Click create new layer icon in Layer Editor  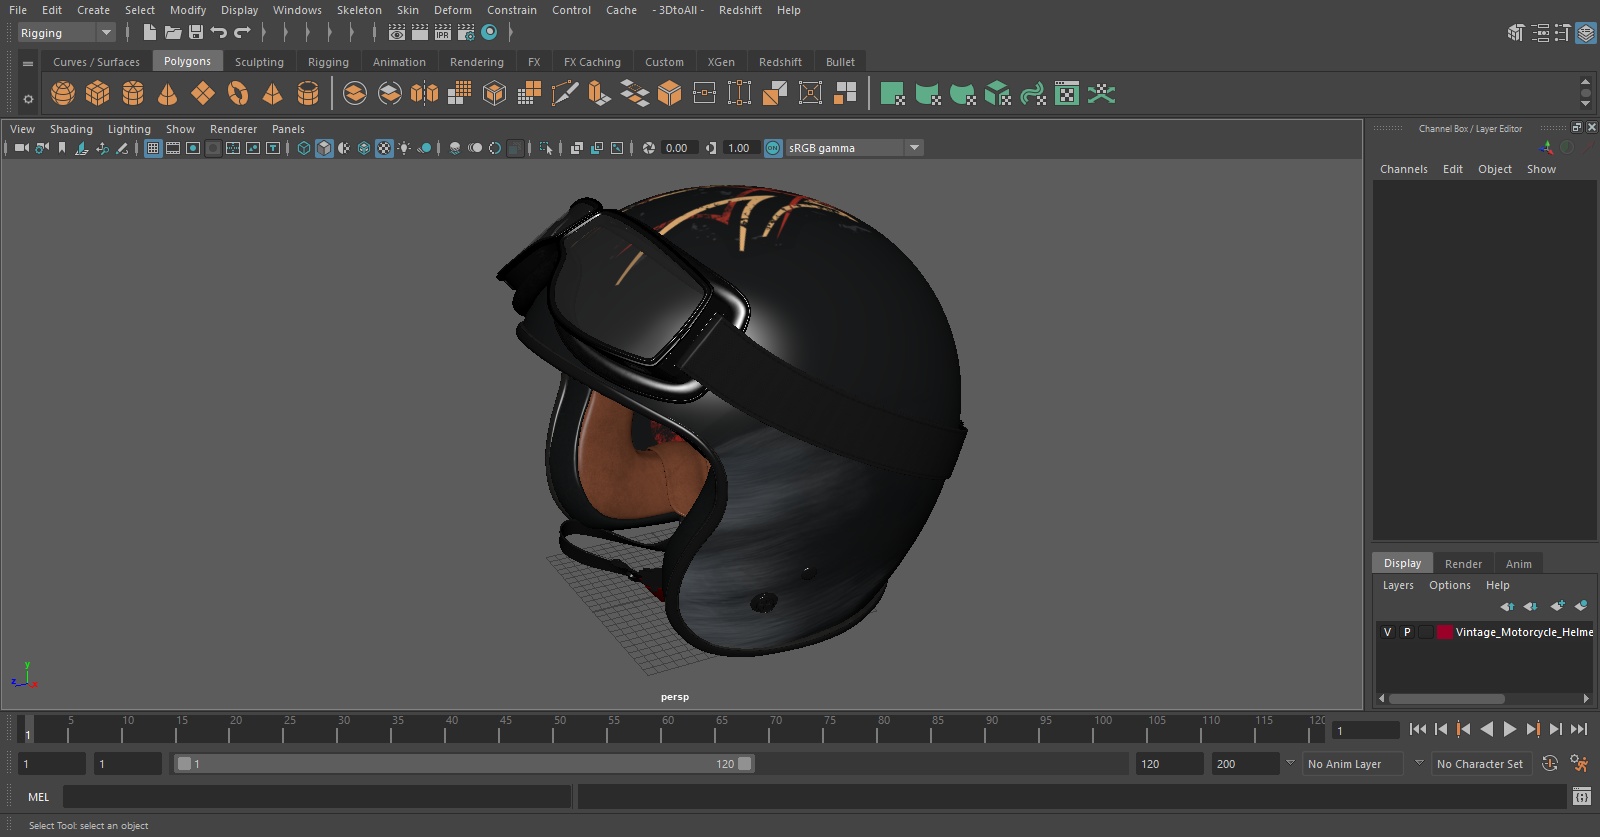1557,606
